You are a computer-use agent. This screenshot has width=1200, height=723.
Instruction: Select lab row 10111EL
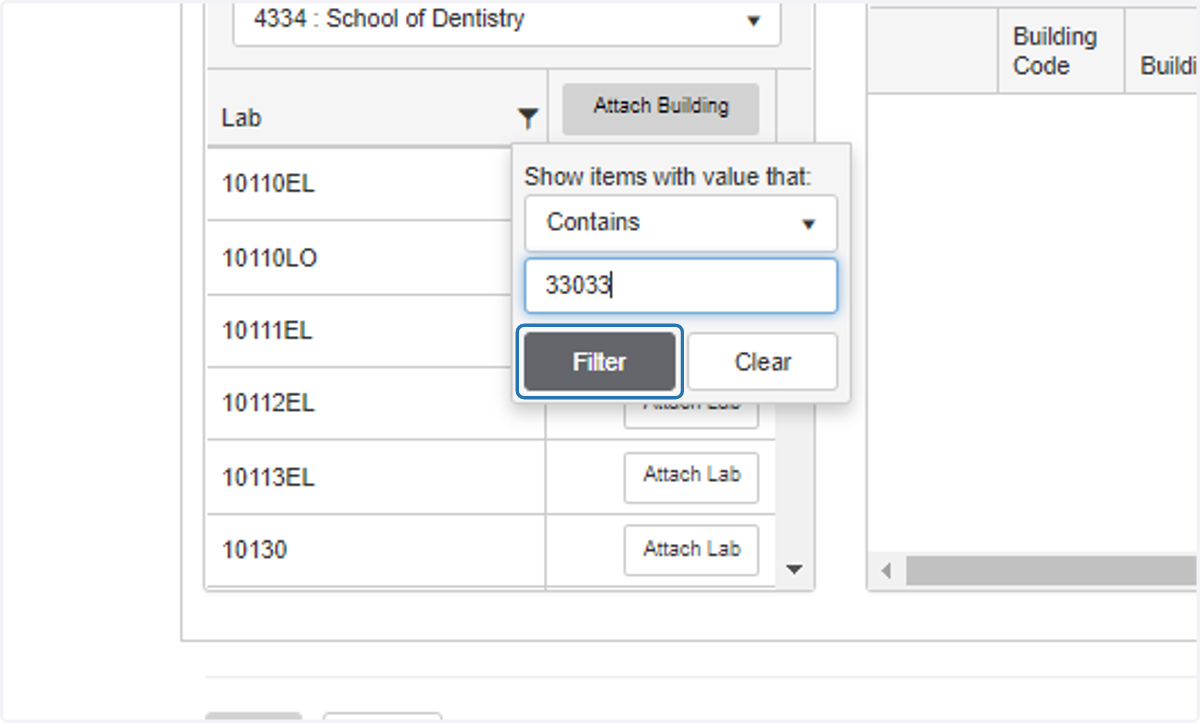coord(360,331)
